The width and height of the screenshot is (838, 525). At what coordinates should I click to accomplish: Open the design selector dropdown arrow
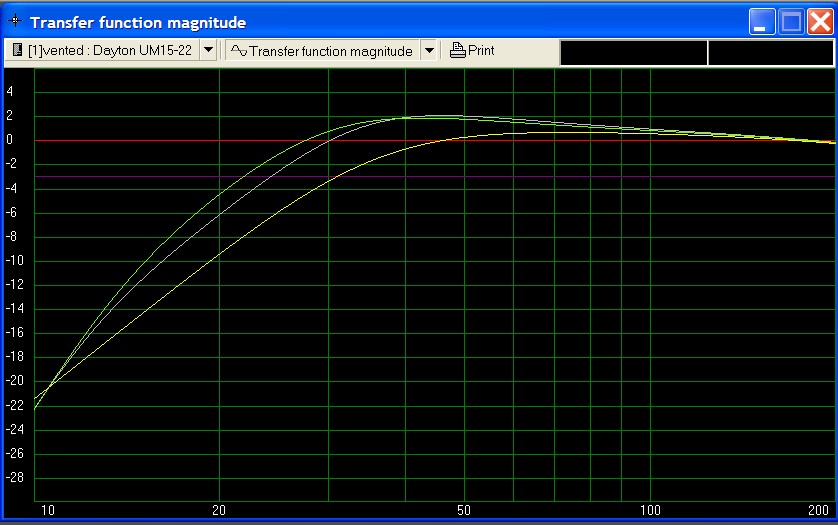[208, 50]
